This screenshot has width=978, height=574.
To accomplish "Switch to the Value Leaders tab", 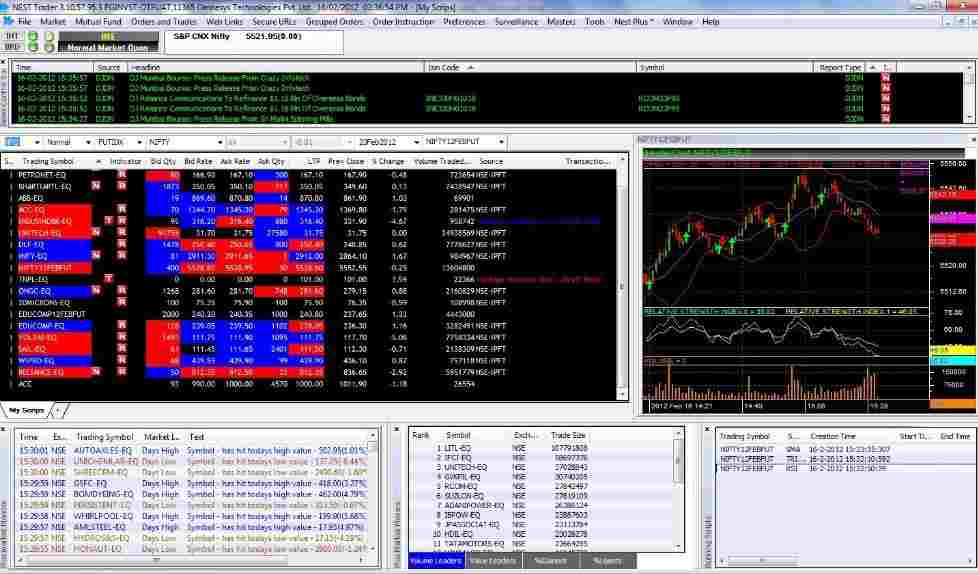I will [x=493, y=560].
